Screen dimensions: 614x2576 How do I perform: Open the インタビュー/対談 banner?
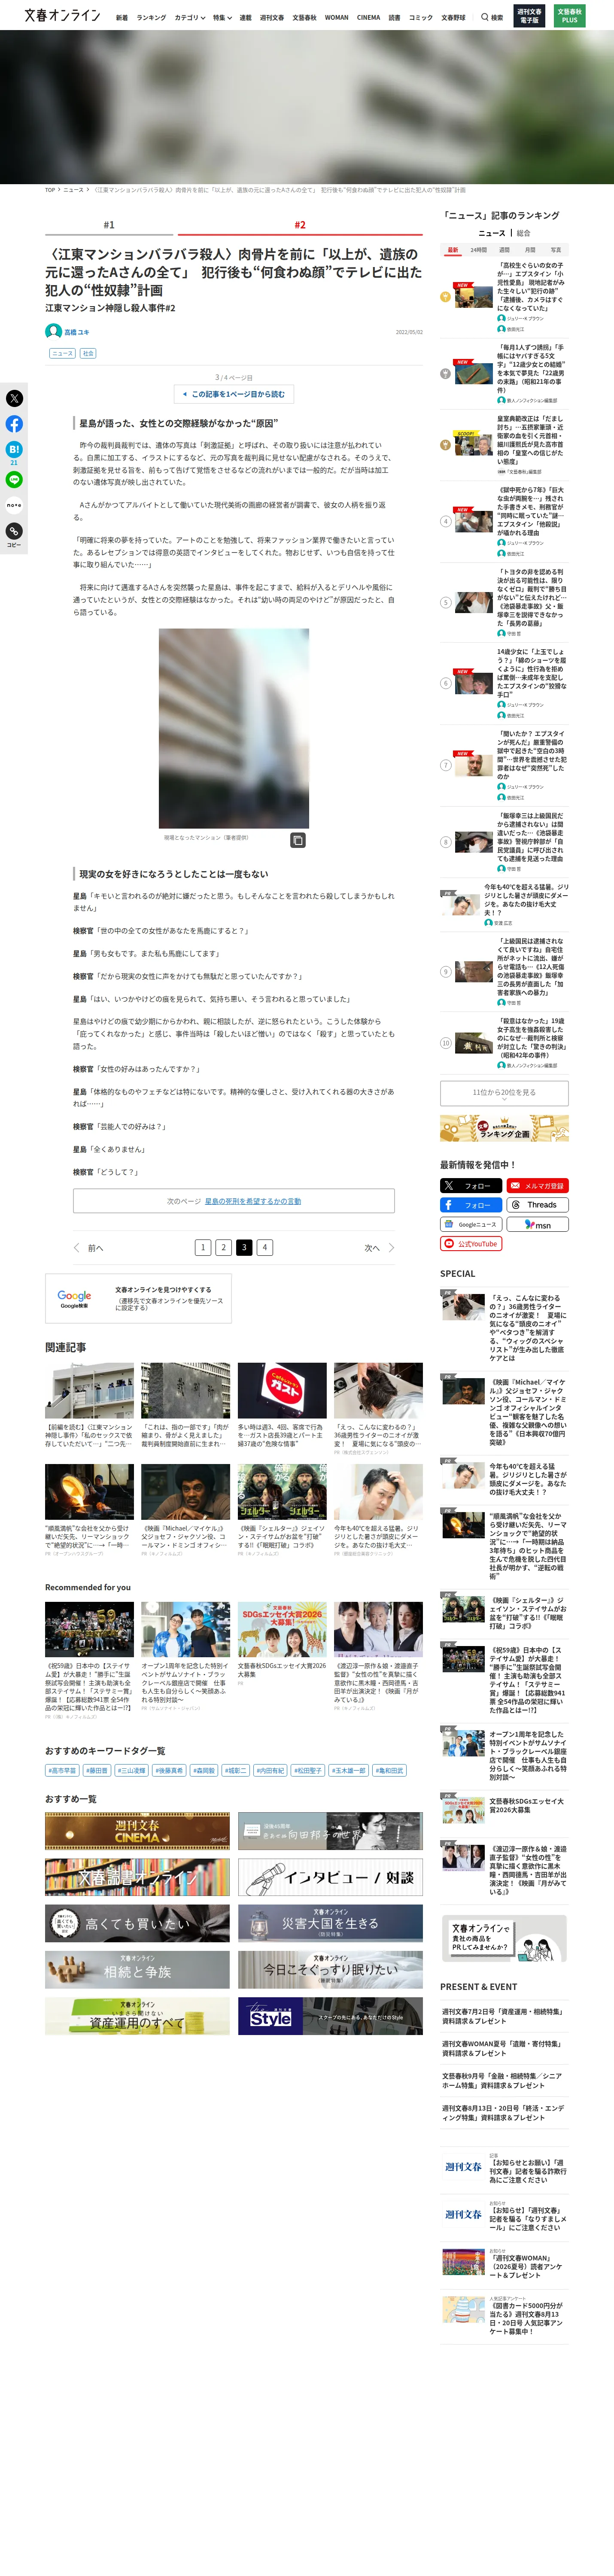pyautogui.click(x=330, y=1878)
